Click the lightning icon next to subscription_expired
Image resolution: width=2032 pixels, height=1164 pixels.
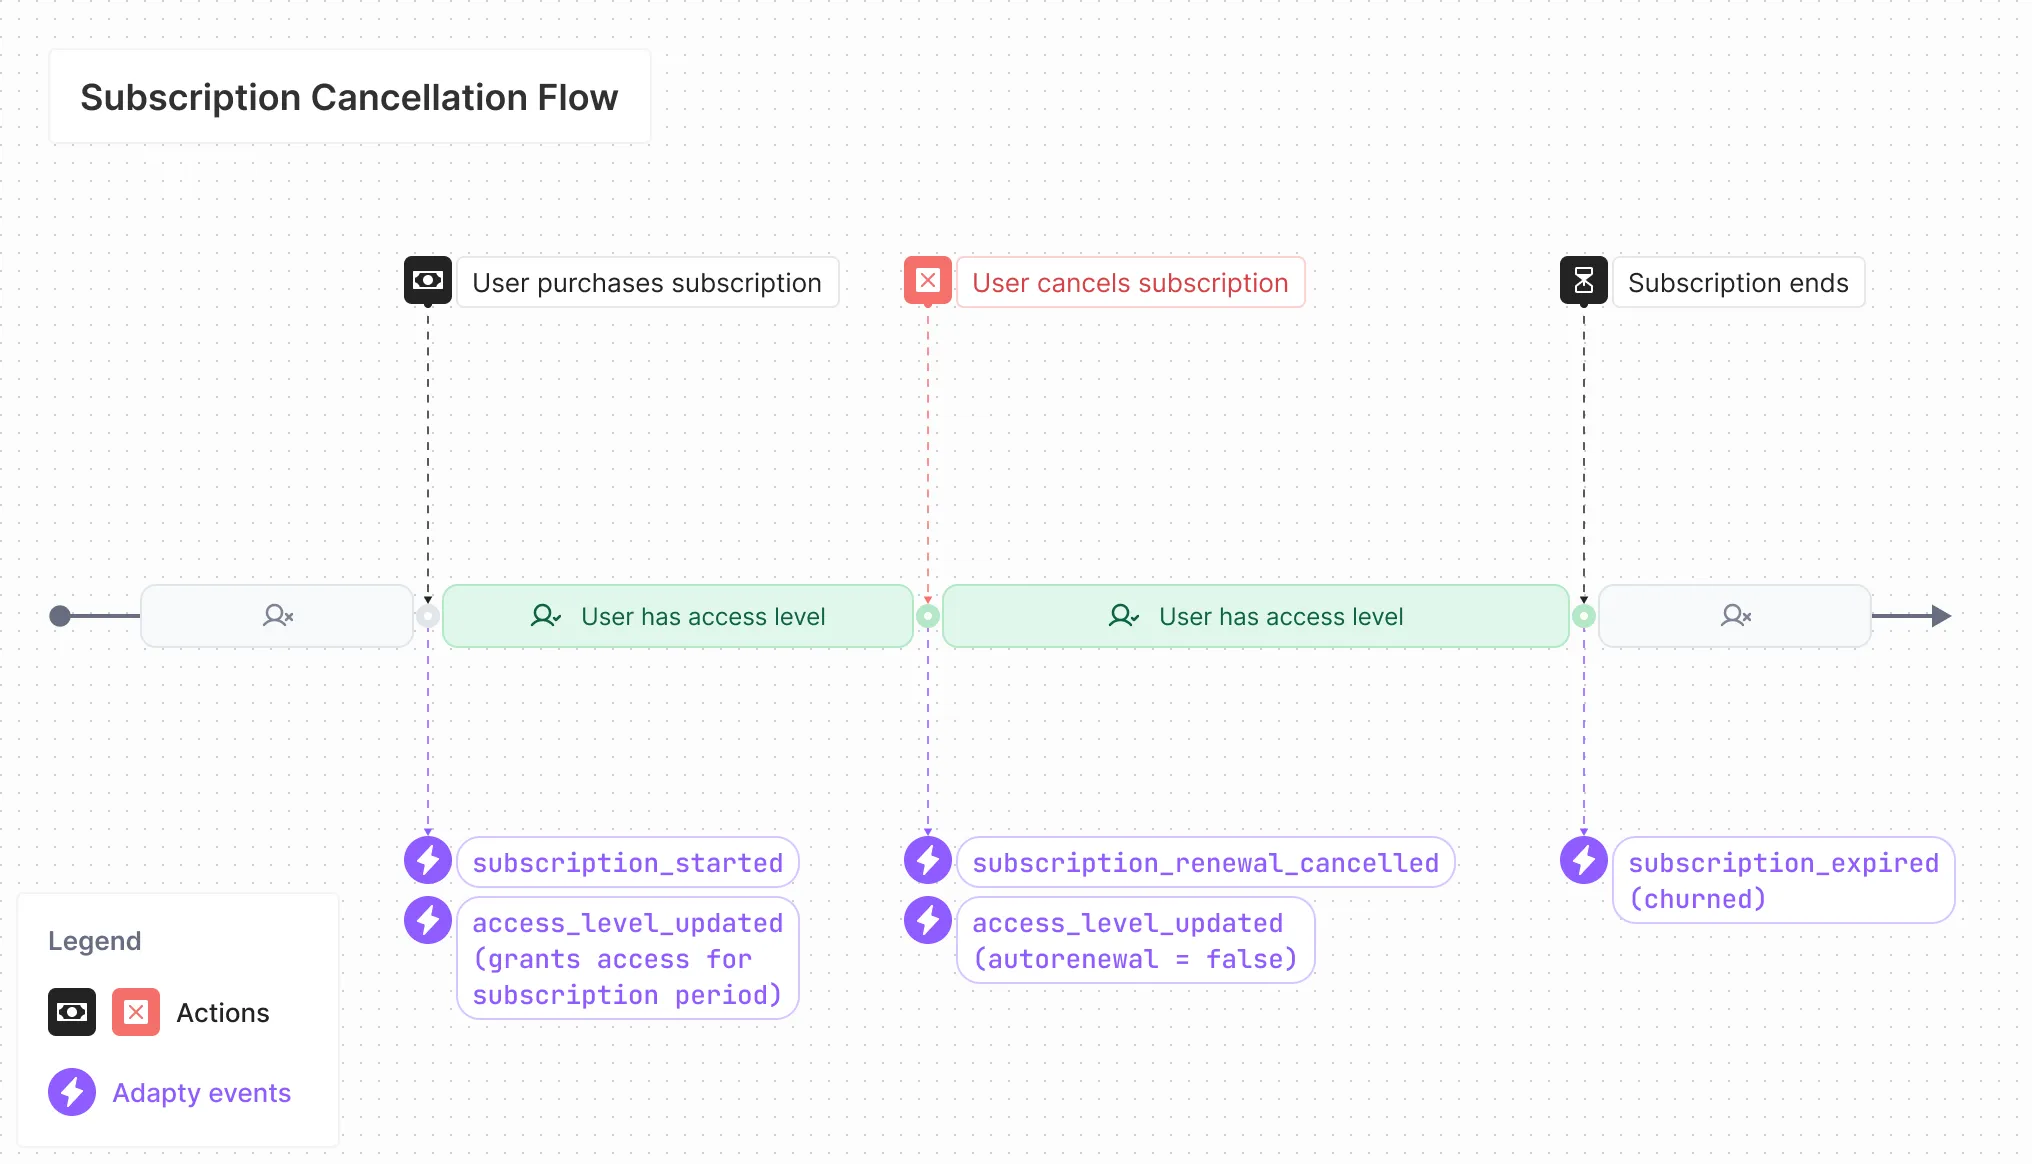(x=1584, y=861)
